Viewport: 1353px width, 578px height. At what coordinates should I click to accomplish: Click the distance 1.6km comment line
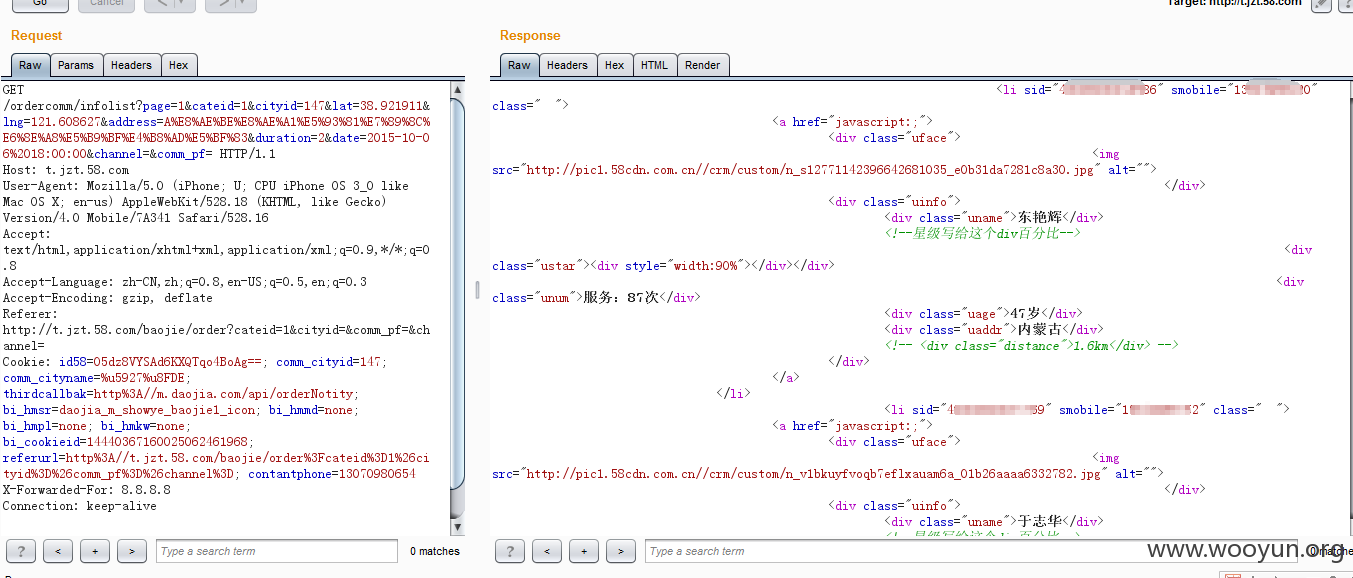(1032, 345)
